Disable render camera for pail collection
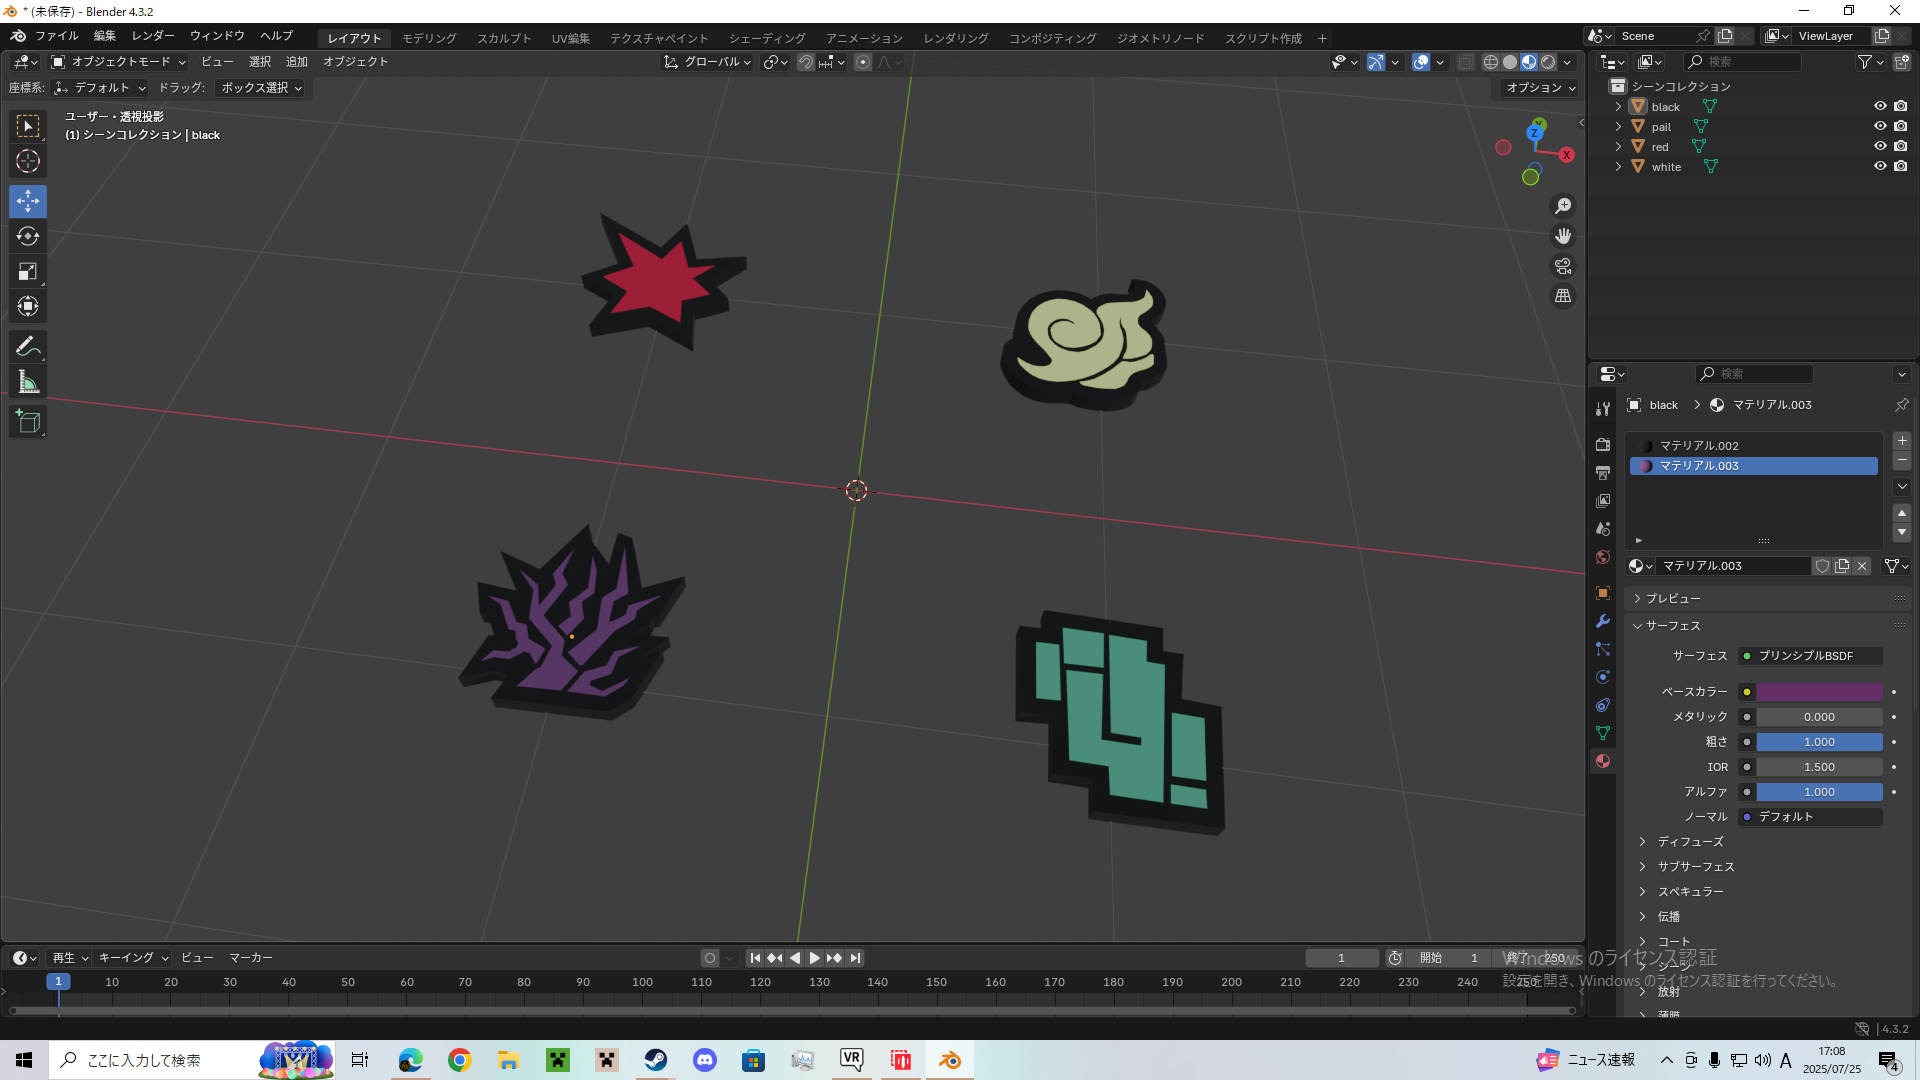 [1901, 126]
